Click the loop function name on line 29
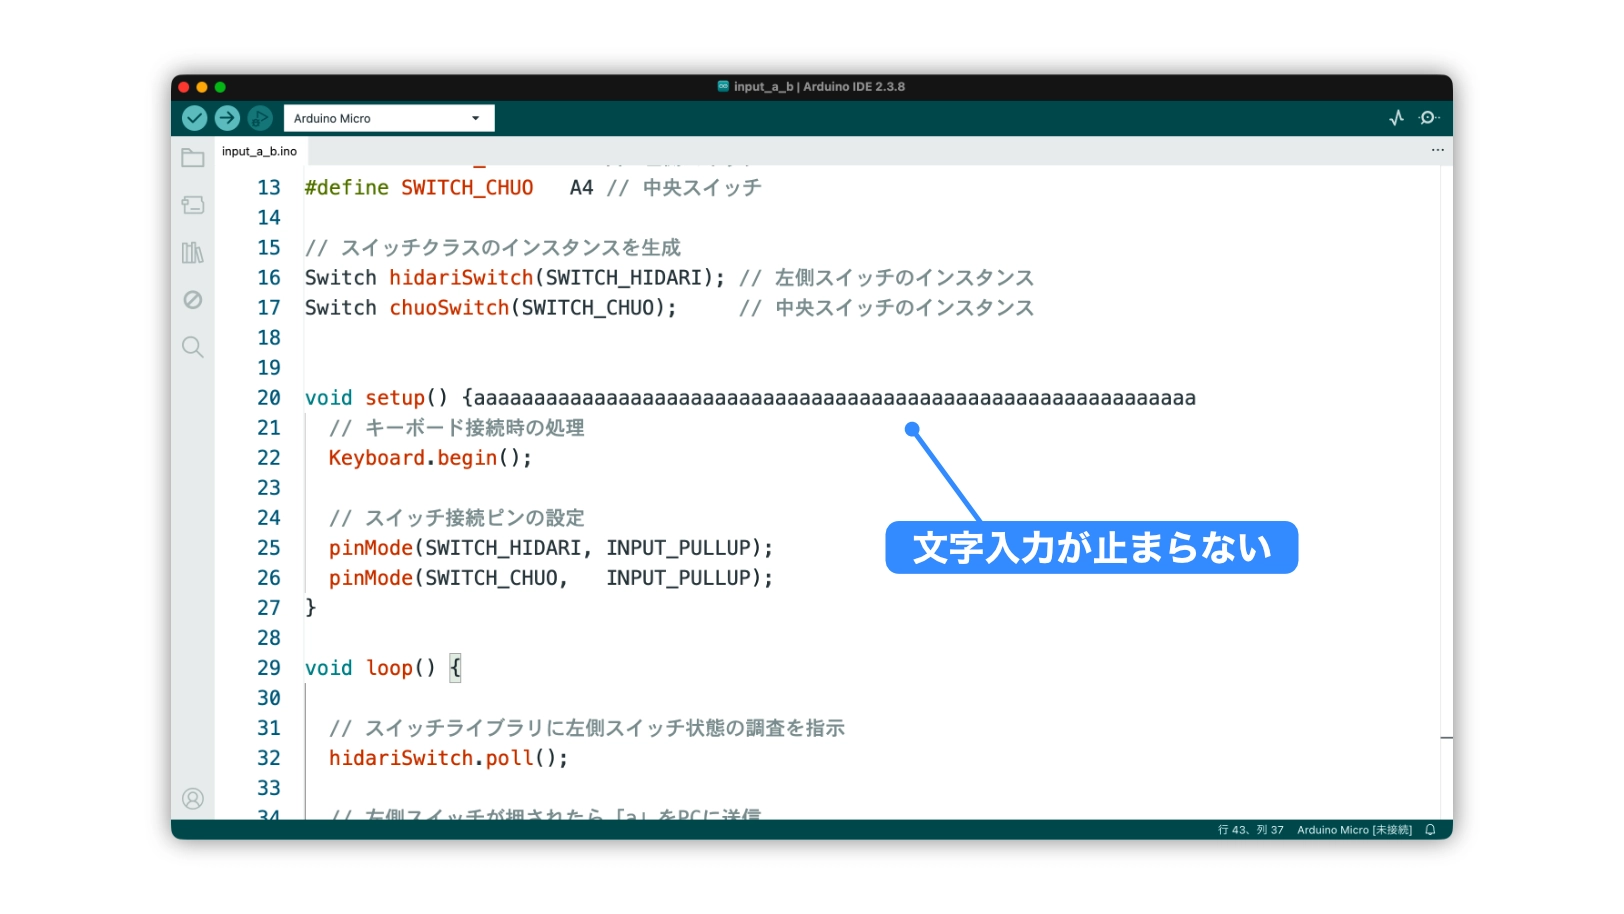This screenshot has height=914, width=1624. click(389, 668)
